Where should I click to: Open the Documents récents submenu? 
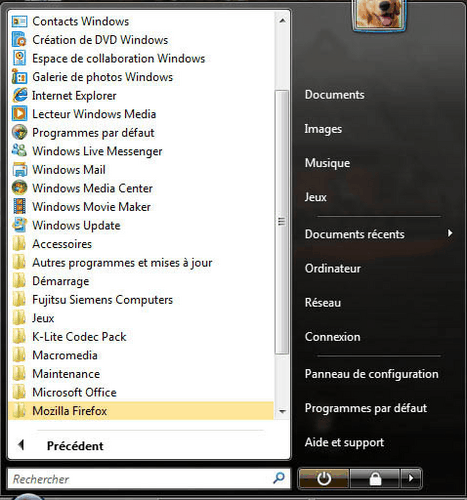pyautogui.click(x=379, y=234)
